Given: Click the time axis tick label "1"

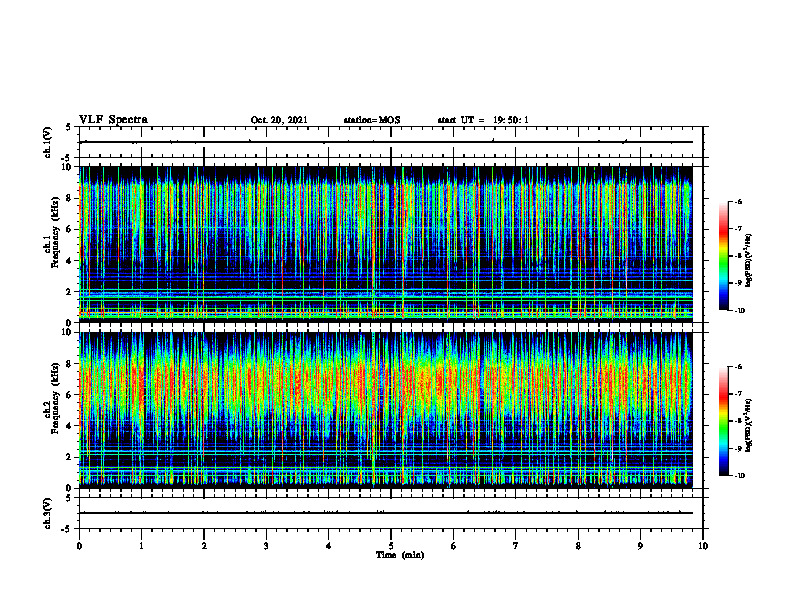Looking at the screenshot, I should point(141,546).
